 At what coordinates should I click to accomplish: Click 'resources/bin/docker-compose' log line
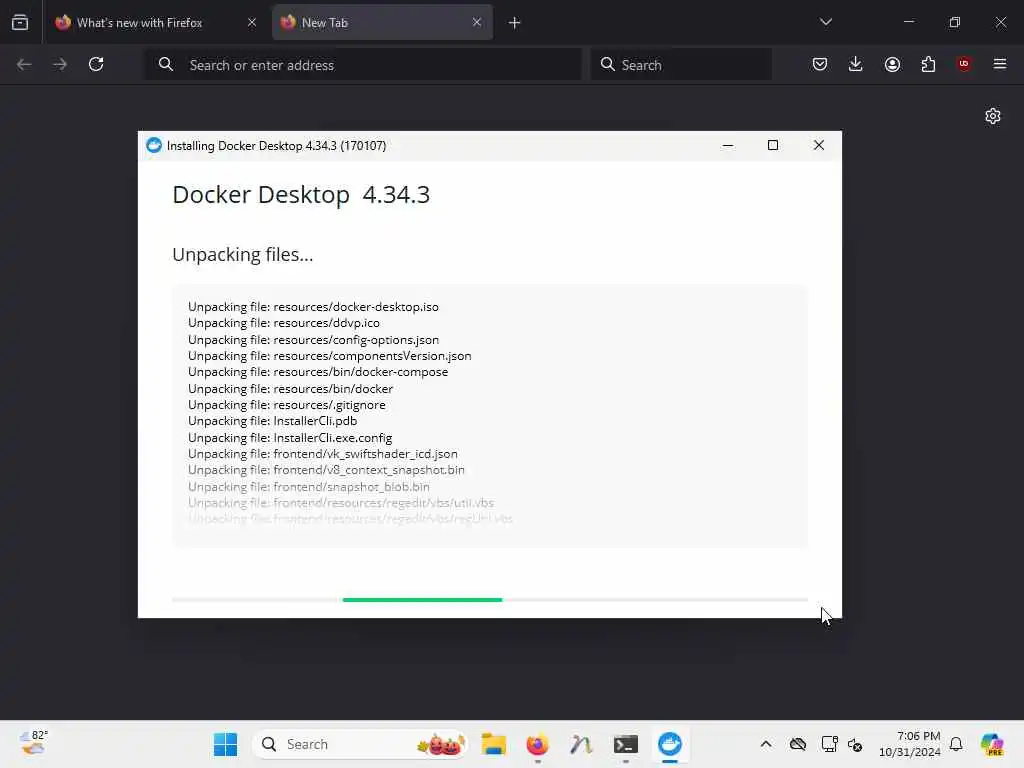click(318, 372)
